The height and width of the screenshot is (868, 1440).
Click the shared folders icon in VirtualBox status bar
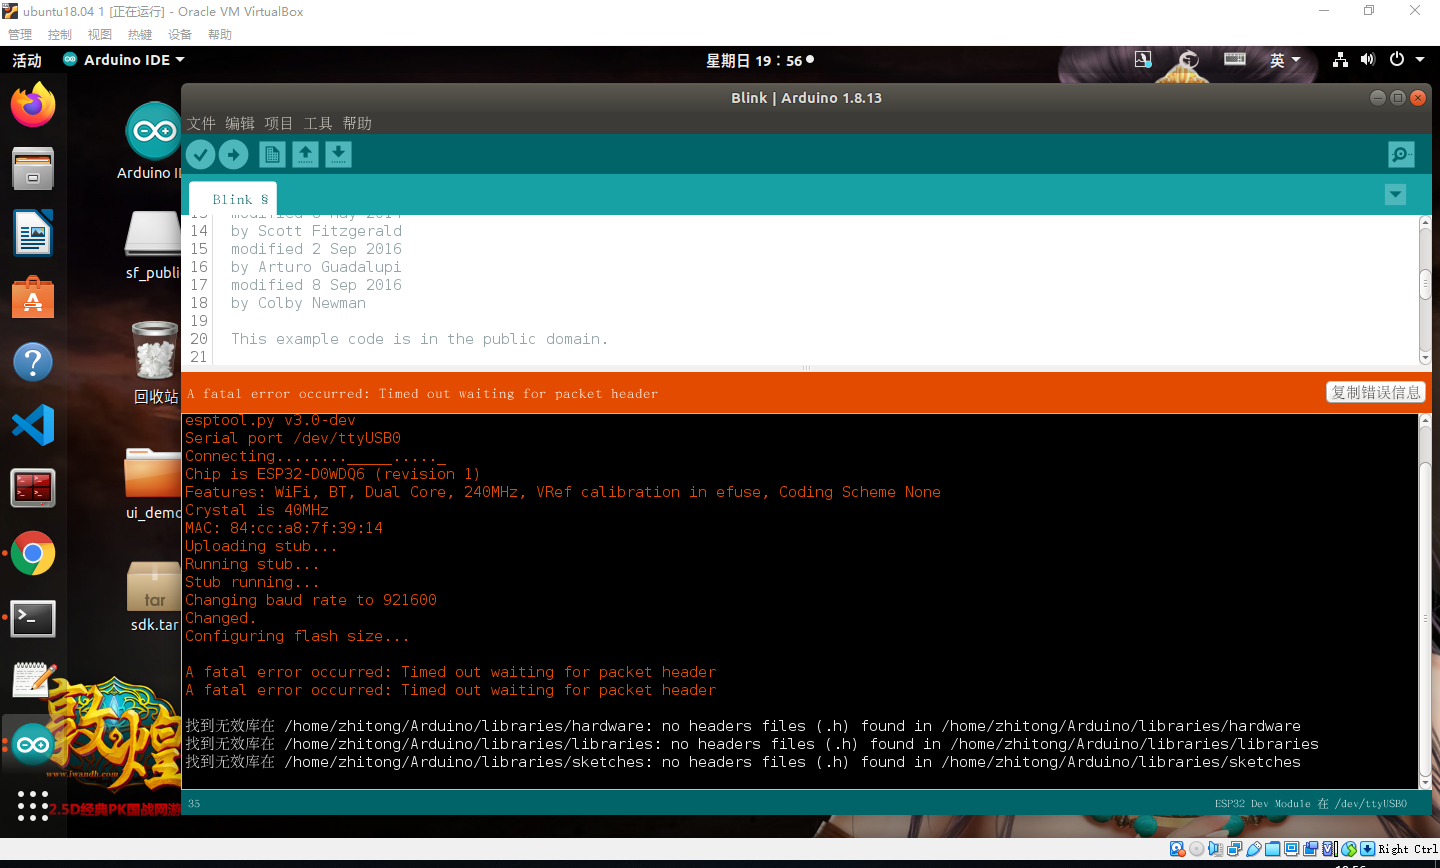1272,849
